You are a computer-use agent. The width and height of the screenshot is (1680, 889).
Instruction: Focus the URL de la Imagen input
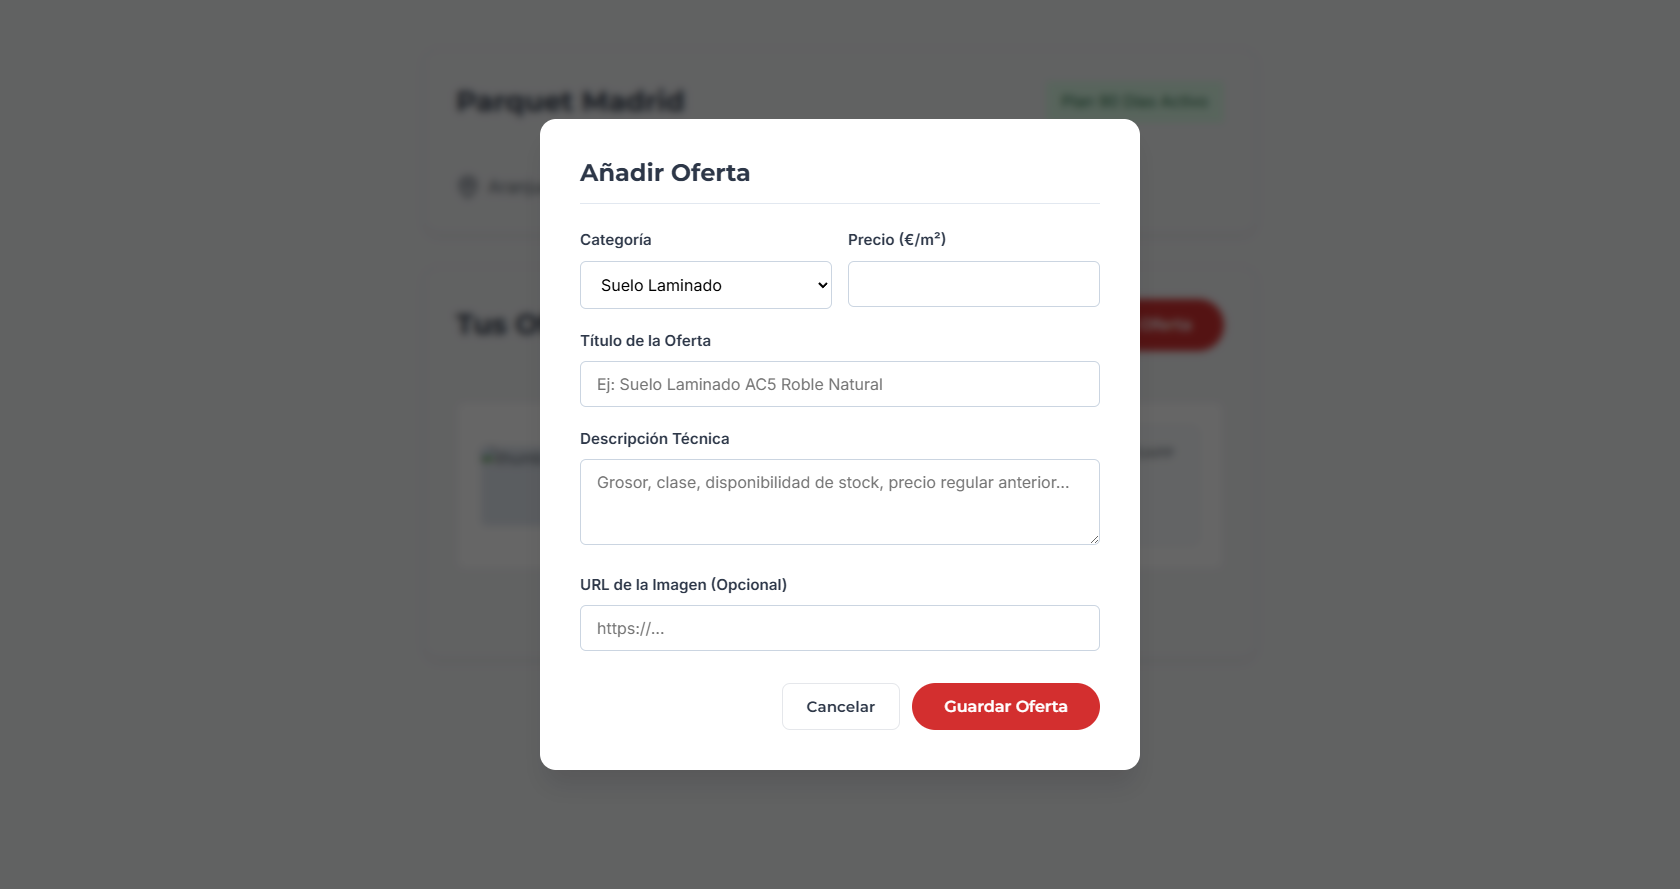coord(839,628)
